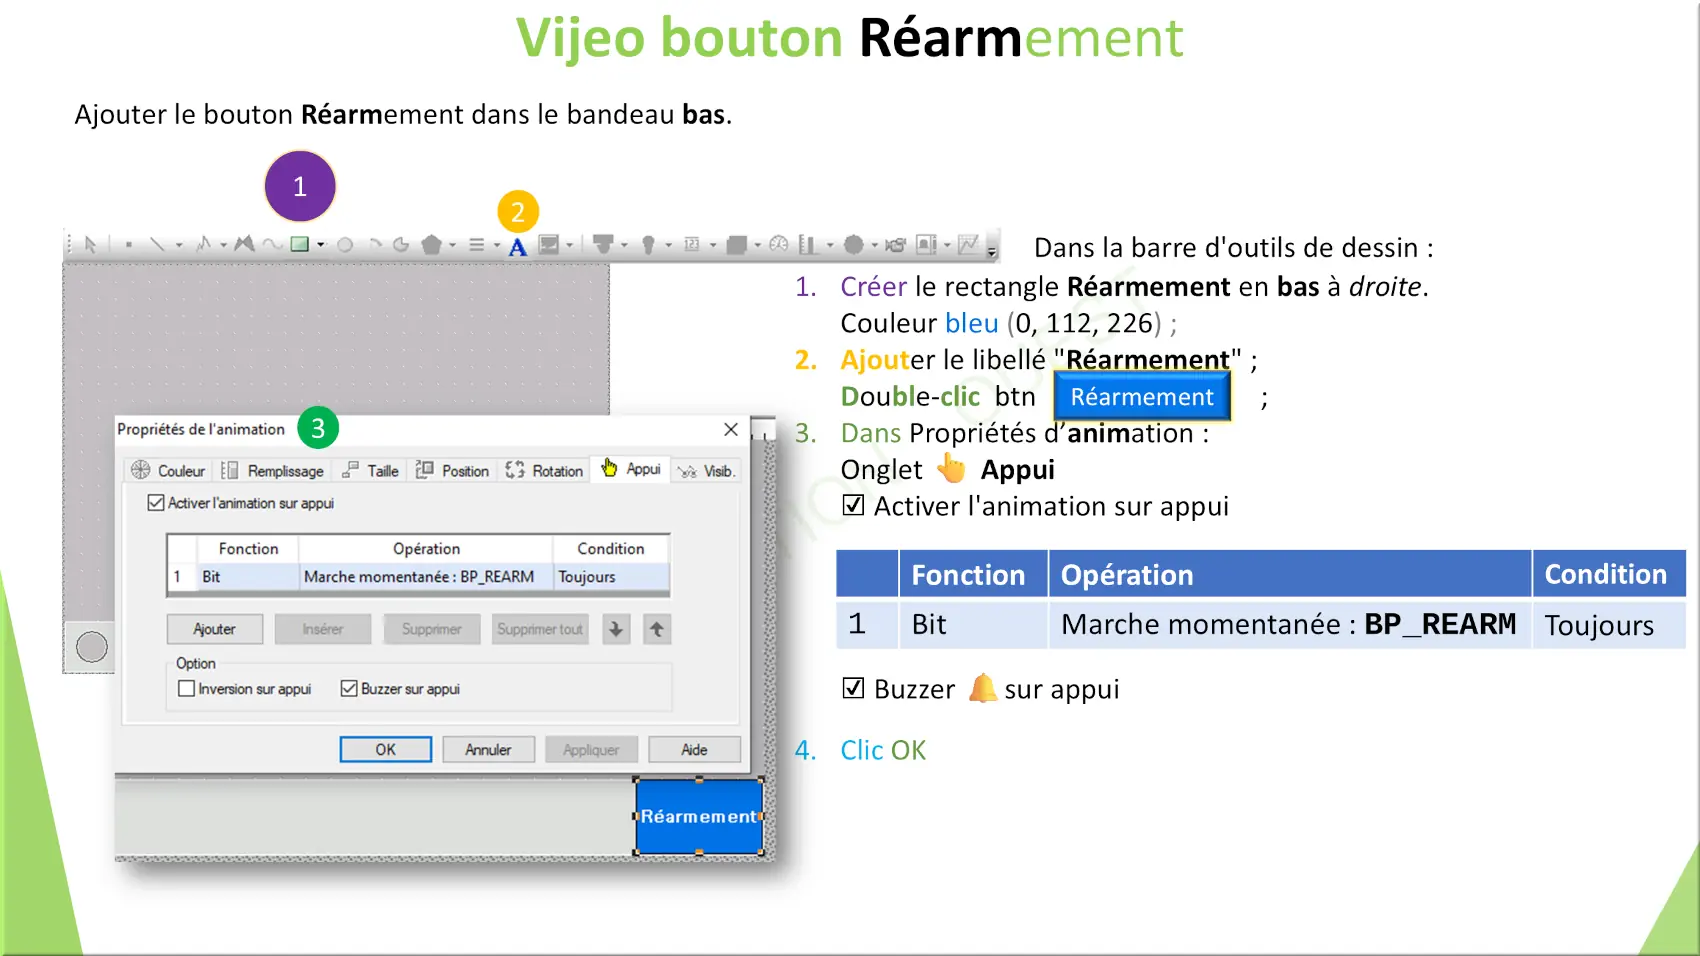Close the Propriétés de l'animation dialog

click(731, 429)
